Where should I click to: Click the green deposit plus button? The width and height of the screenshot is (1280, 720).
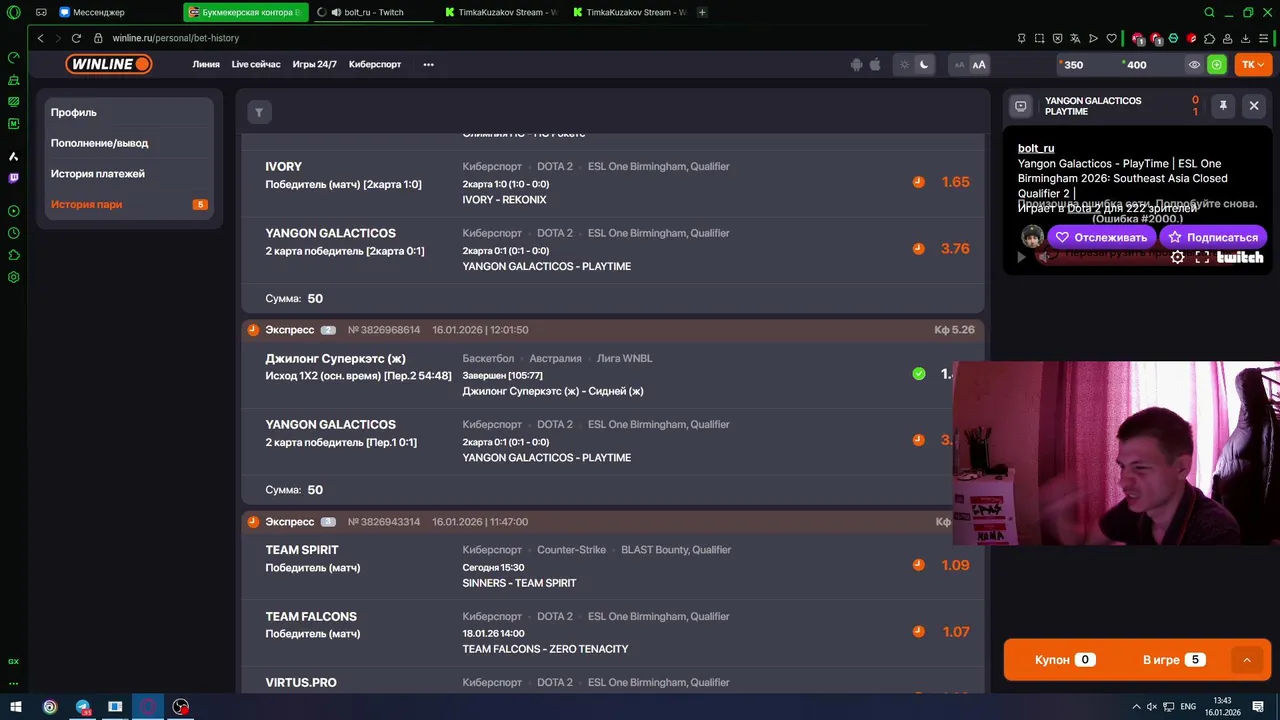[1216, 65]
